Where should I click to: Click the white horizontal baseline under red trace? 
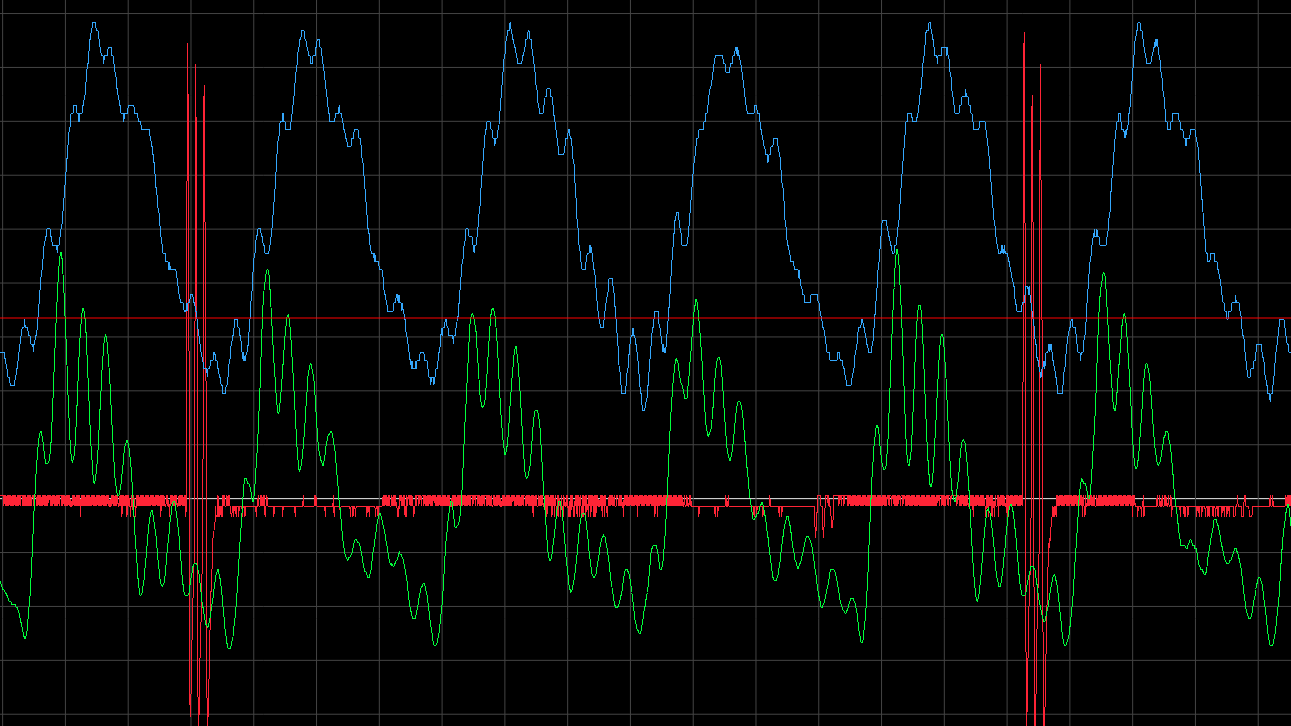[x=350, y=498]
